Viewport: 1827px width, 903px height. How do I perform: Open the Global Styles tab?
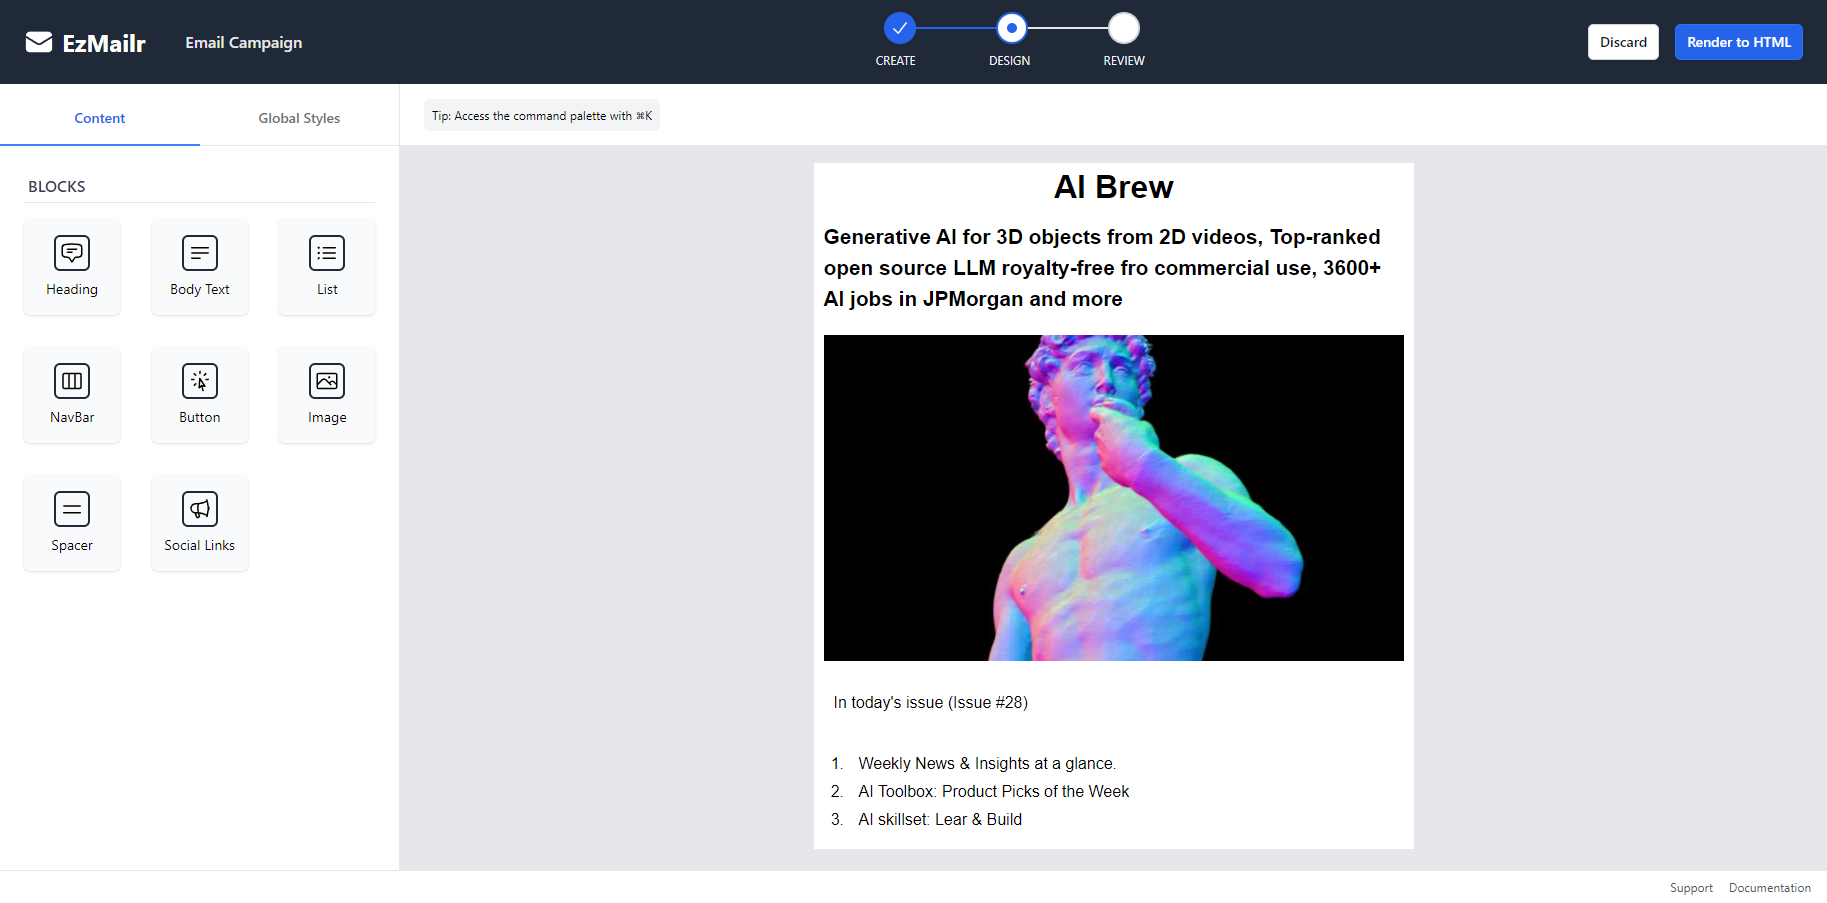coord(299,118)
